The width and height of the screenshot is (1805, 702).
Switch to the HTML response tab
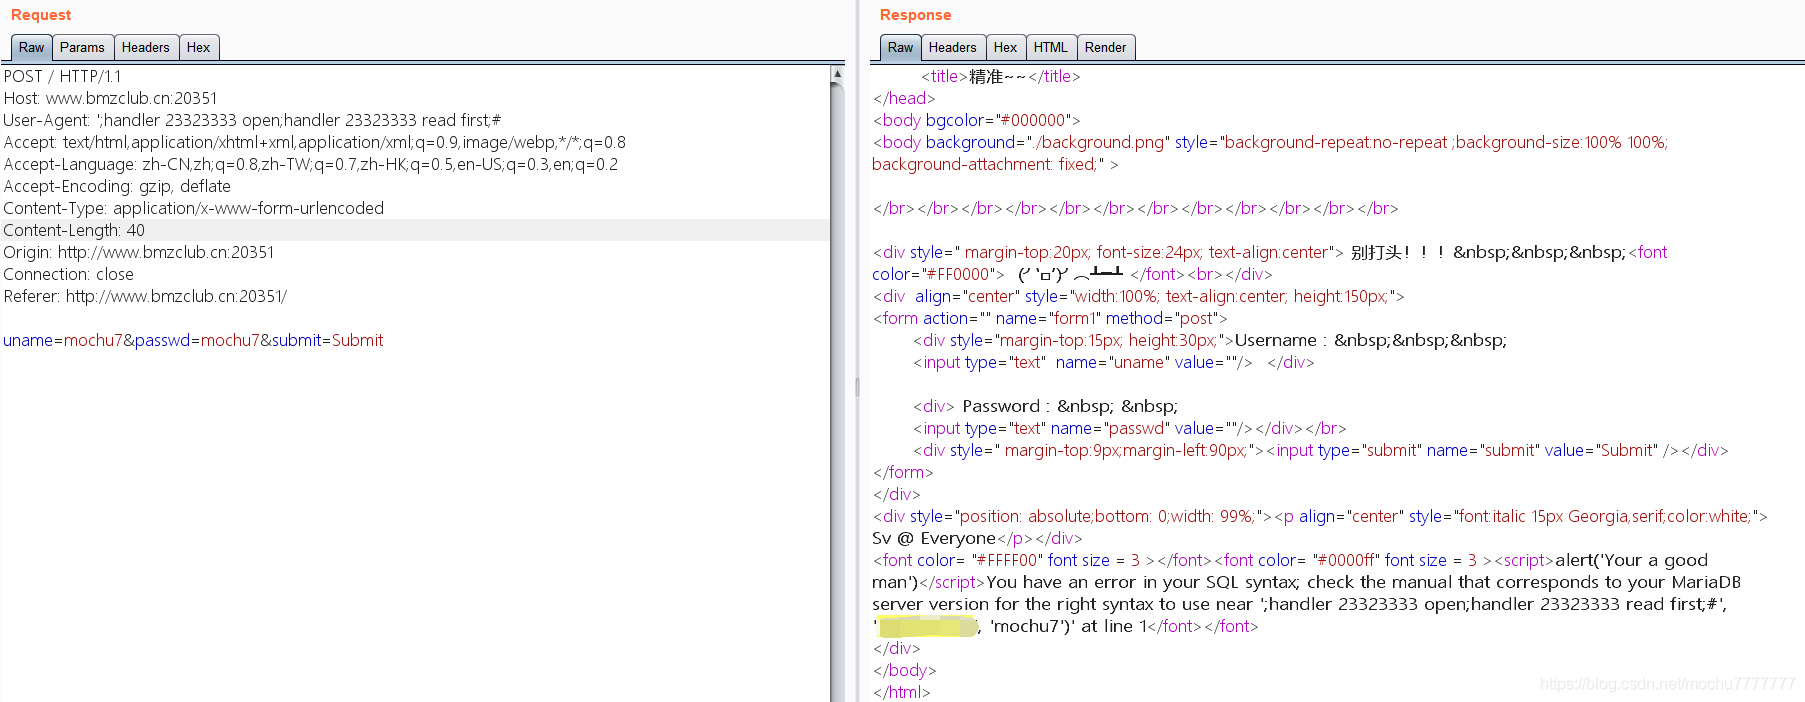click(1051, 47)
